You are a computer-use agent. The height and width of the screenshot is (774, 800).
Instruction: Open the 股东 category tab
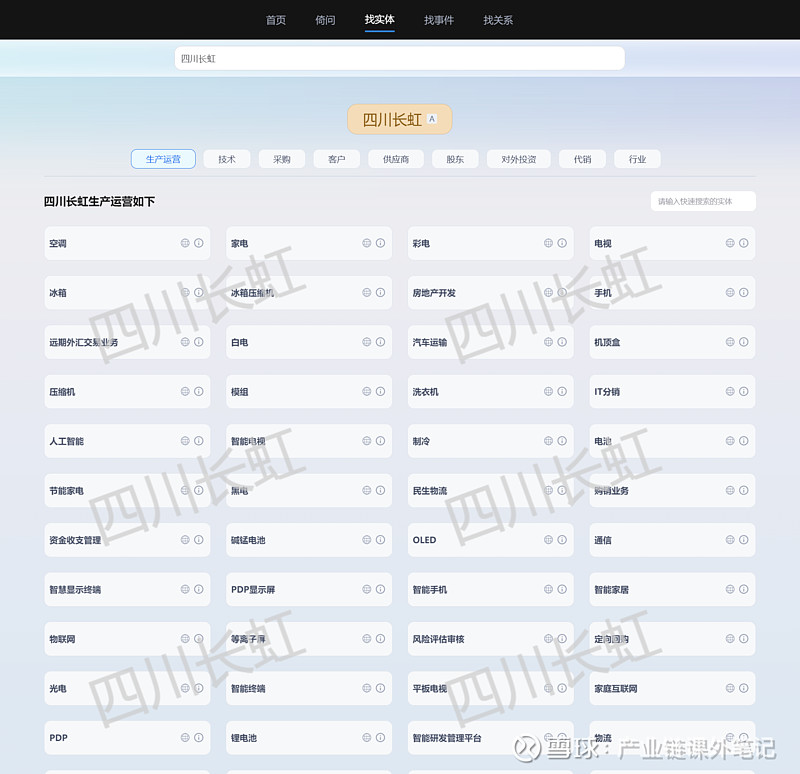[x=455, y=159]
